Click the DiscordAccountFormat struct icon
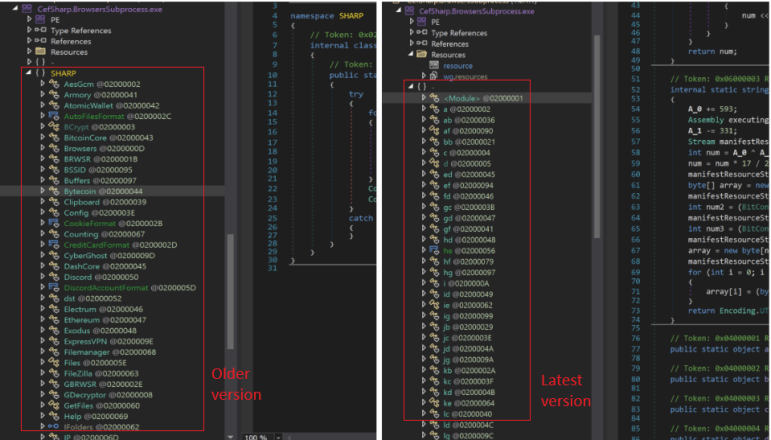The width and height of the screenshot is (771, 440). coord(54,288)
